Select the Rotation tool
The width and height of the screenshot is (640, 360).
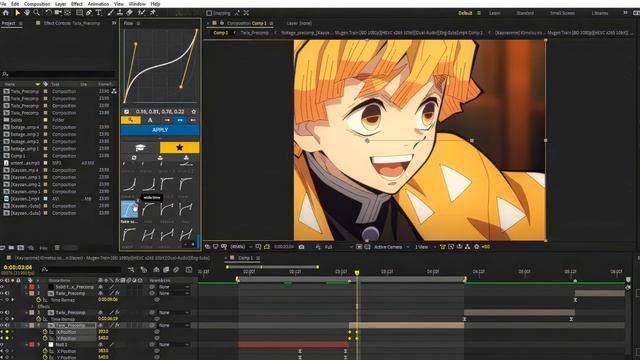click(48, 13)
